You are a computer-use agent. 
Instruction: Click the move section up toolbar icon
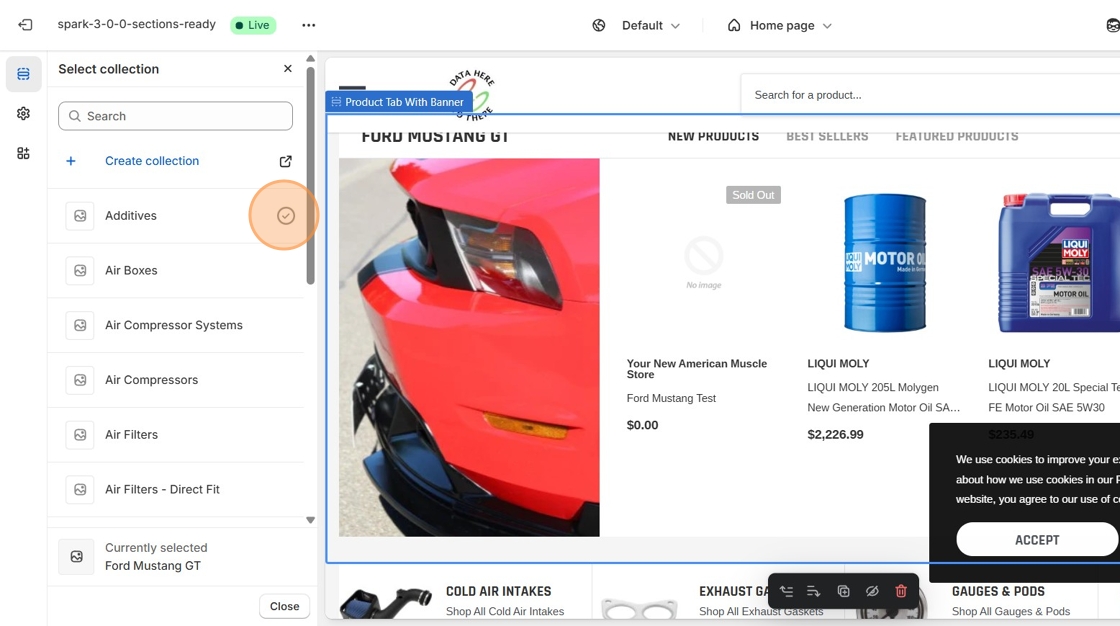[x=786, y=591]
